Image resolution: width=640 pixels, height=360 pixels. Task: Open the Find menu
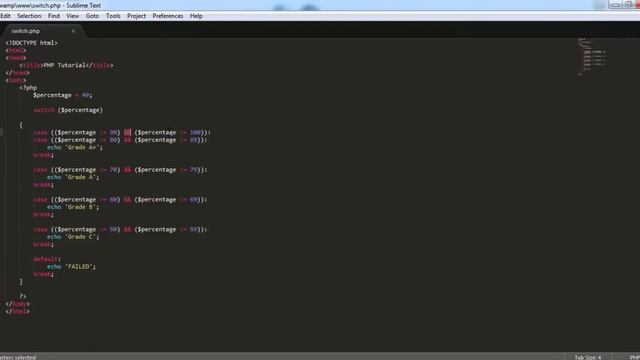pyautogui.click(x=53, y=16)
